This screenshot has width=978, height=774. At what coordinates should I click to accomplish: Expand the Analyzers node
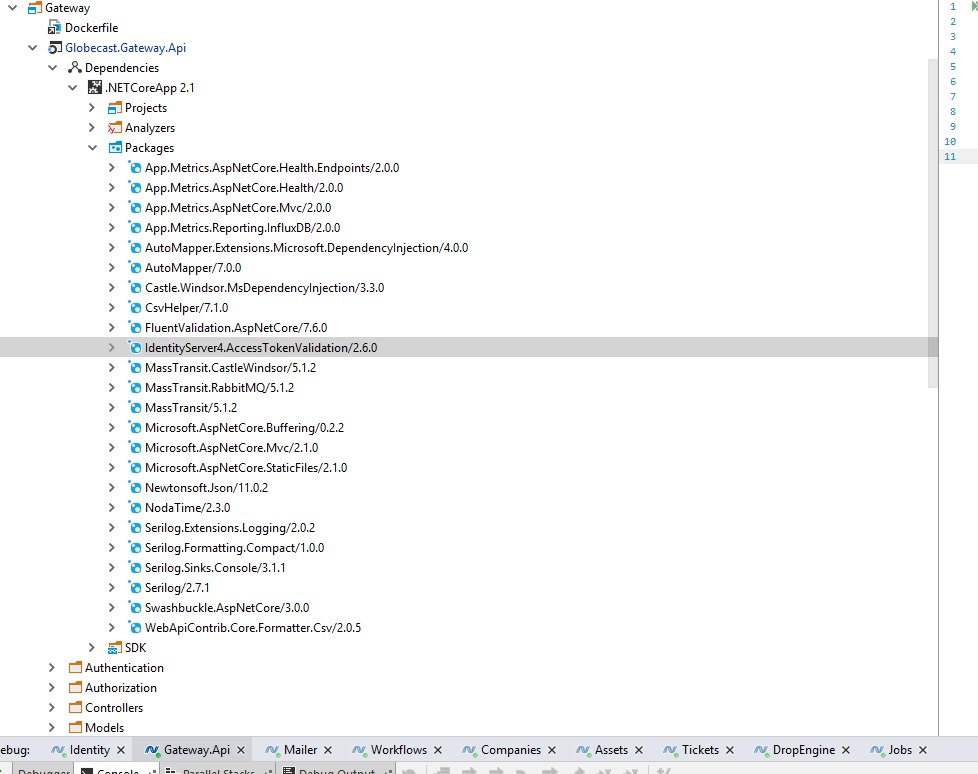(92, 128)
